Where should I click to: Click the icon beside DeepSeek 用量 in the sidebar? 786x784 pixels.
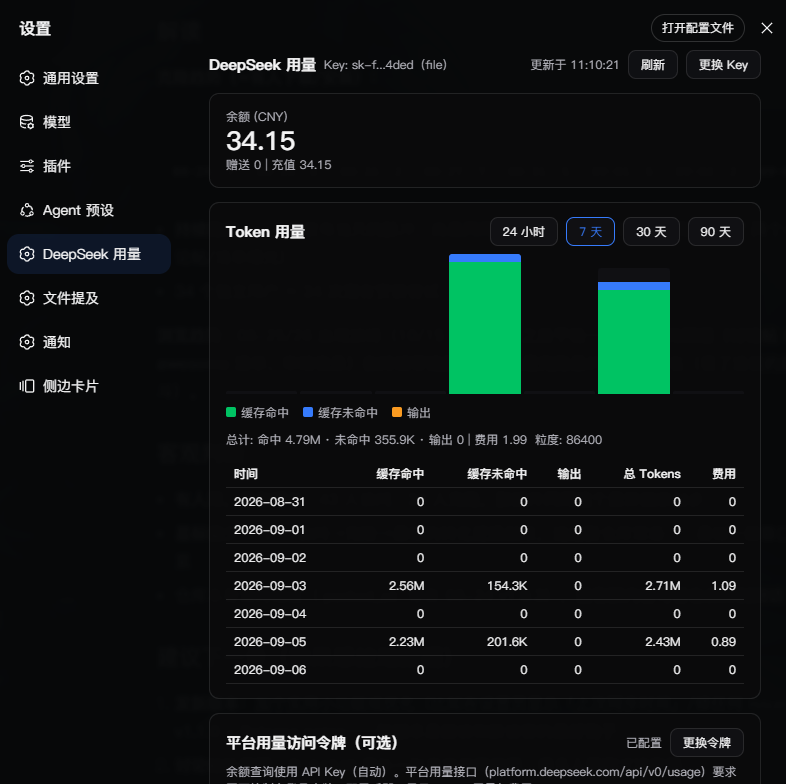pos(27,254)
